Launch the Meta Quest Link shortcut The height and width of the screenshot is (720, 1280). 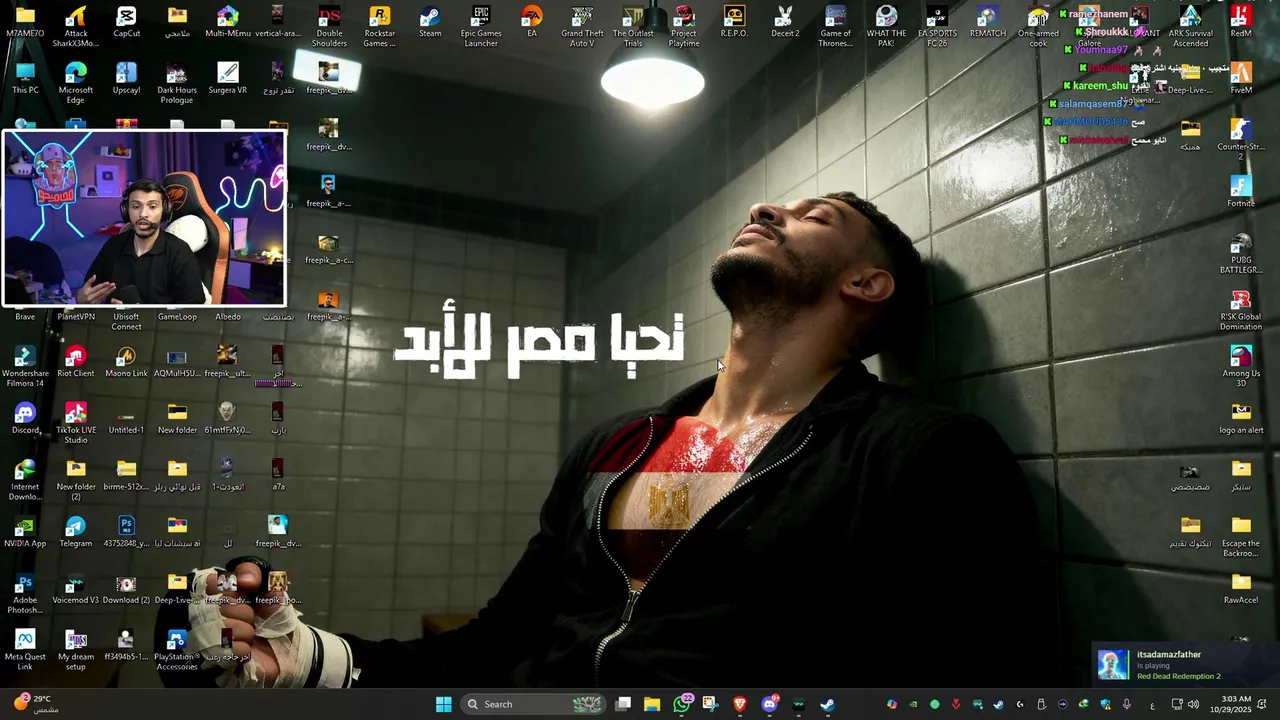[25, 650]
